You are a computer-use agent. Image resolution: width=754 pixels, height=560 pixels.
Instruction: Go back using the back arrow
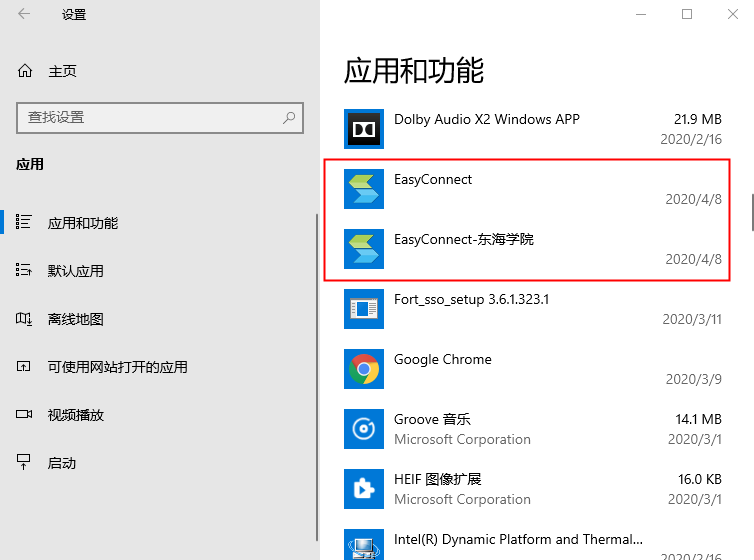pyautogui.click(x=24, y=15)
